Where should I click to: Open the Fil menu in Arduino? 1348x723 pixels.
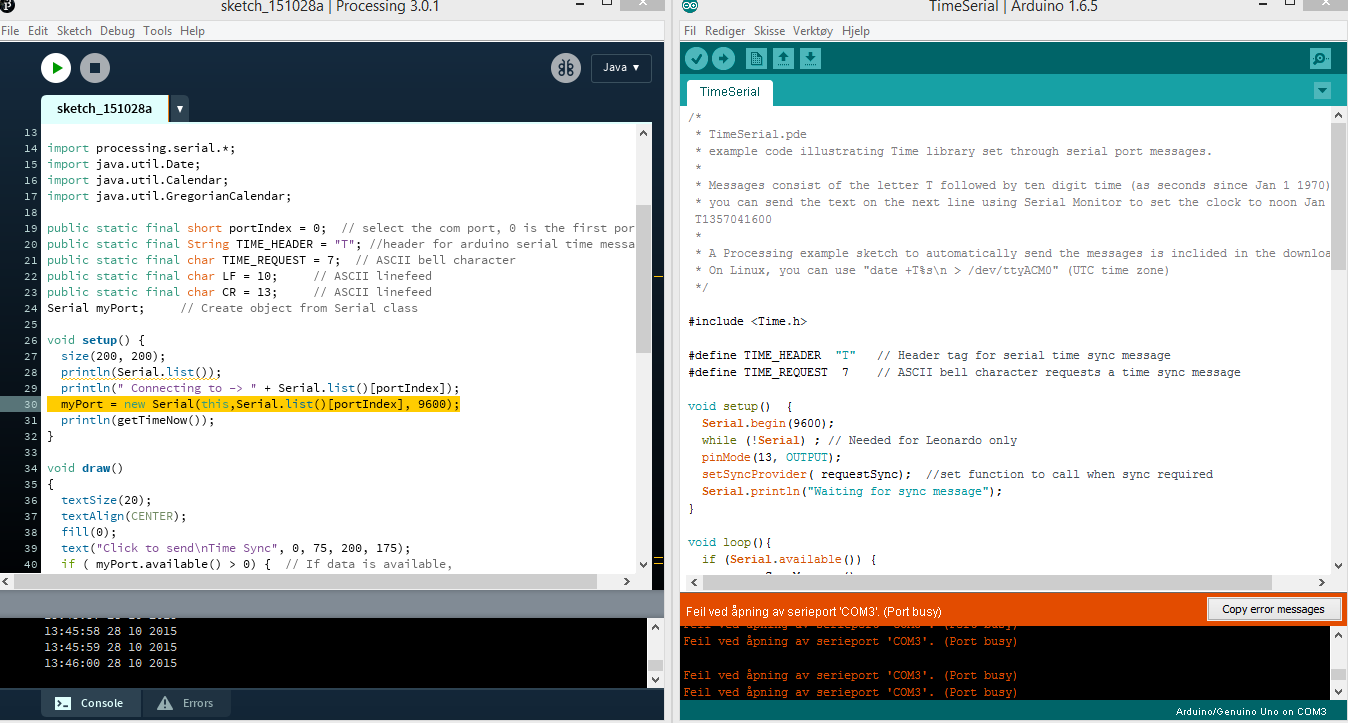pyautogui.click(x=690, y=31)
